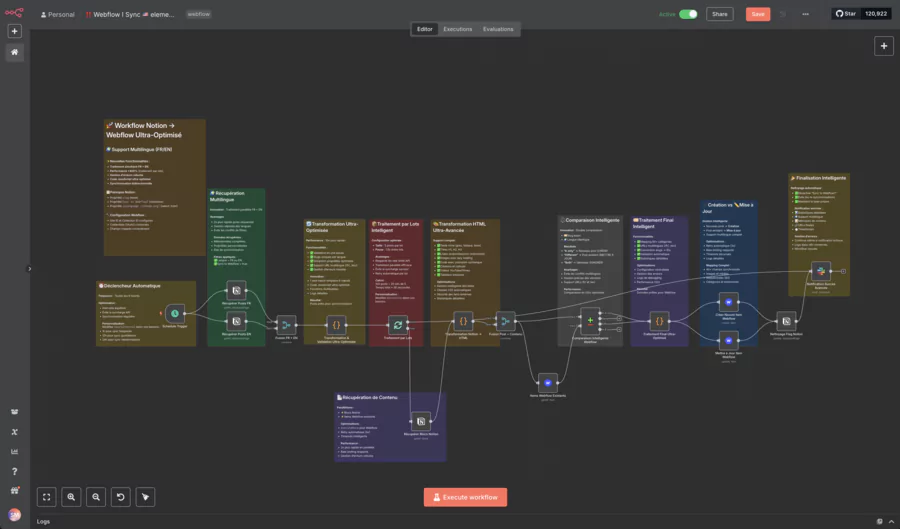Open the Insights chart icon in sidebar
The width and height of the screenshot is (900, 529).
[x=14, y=452]
